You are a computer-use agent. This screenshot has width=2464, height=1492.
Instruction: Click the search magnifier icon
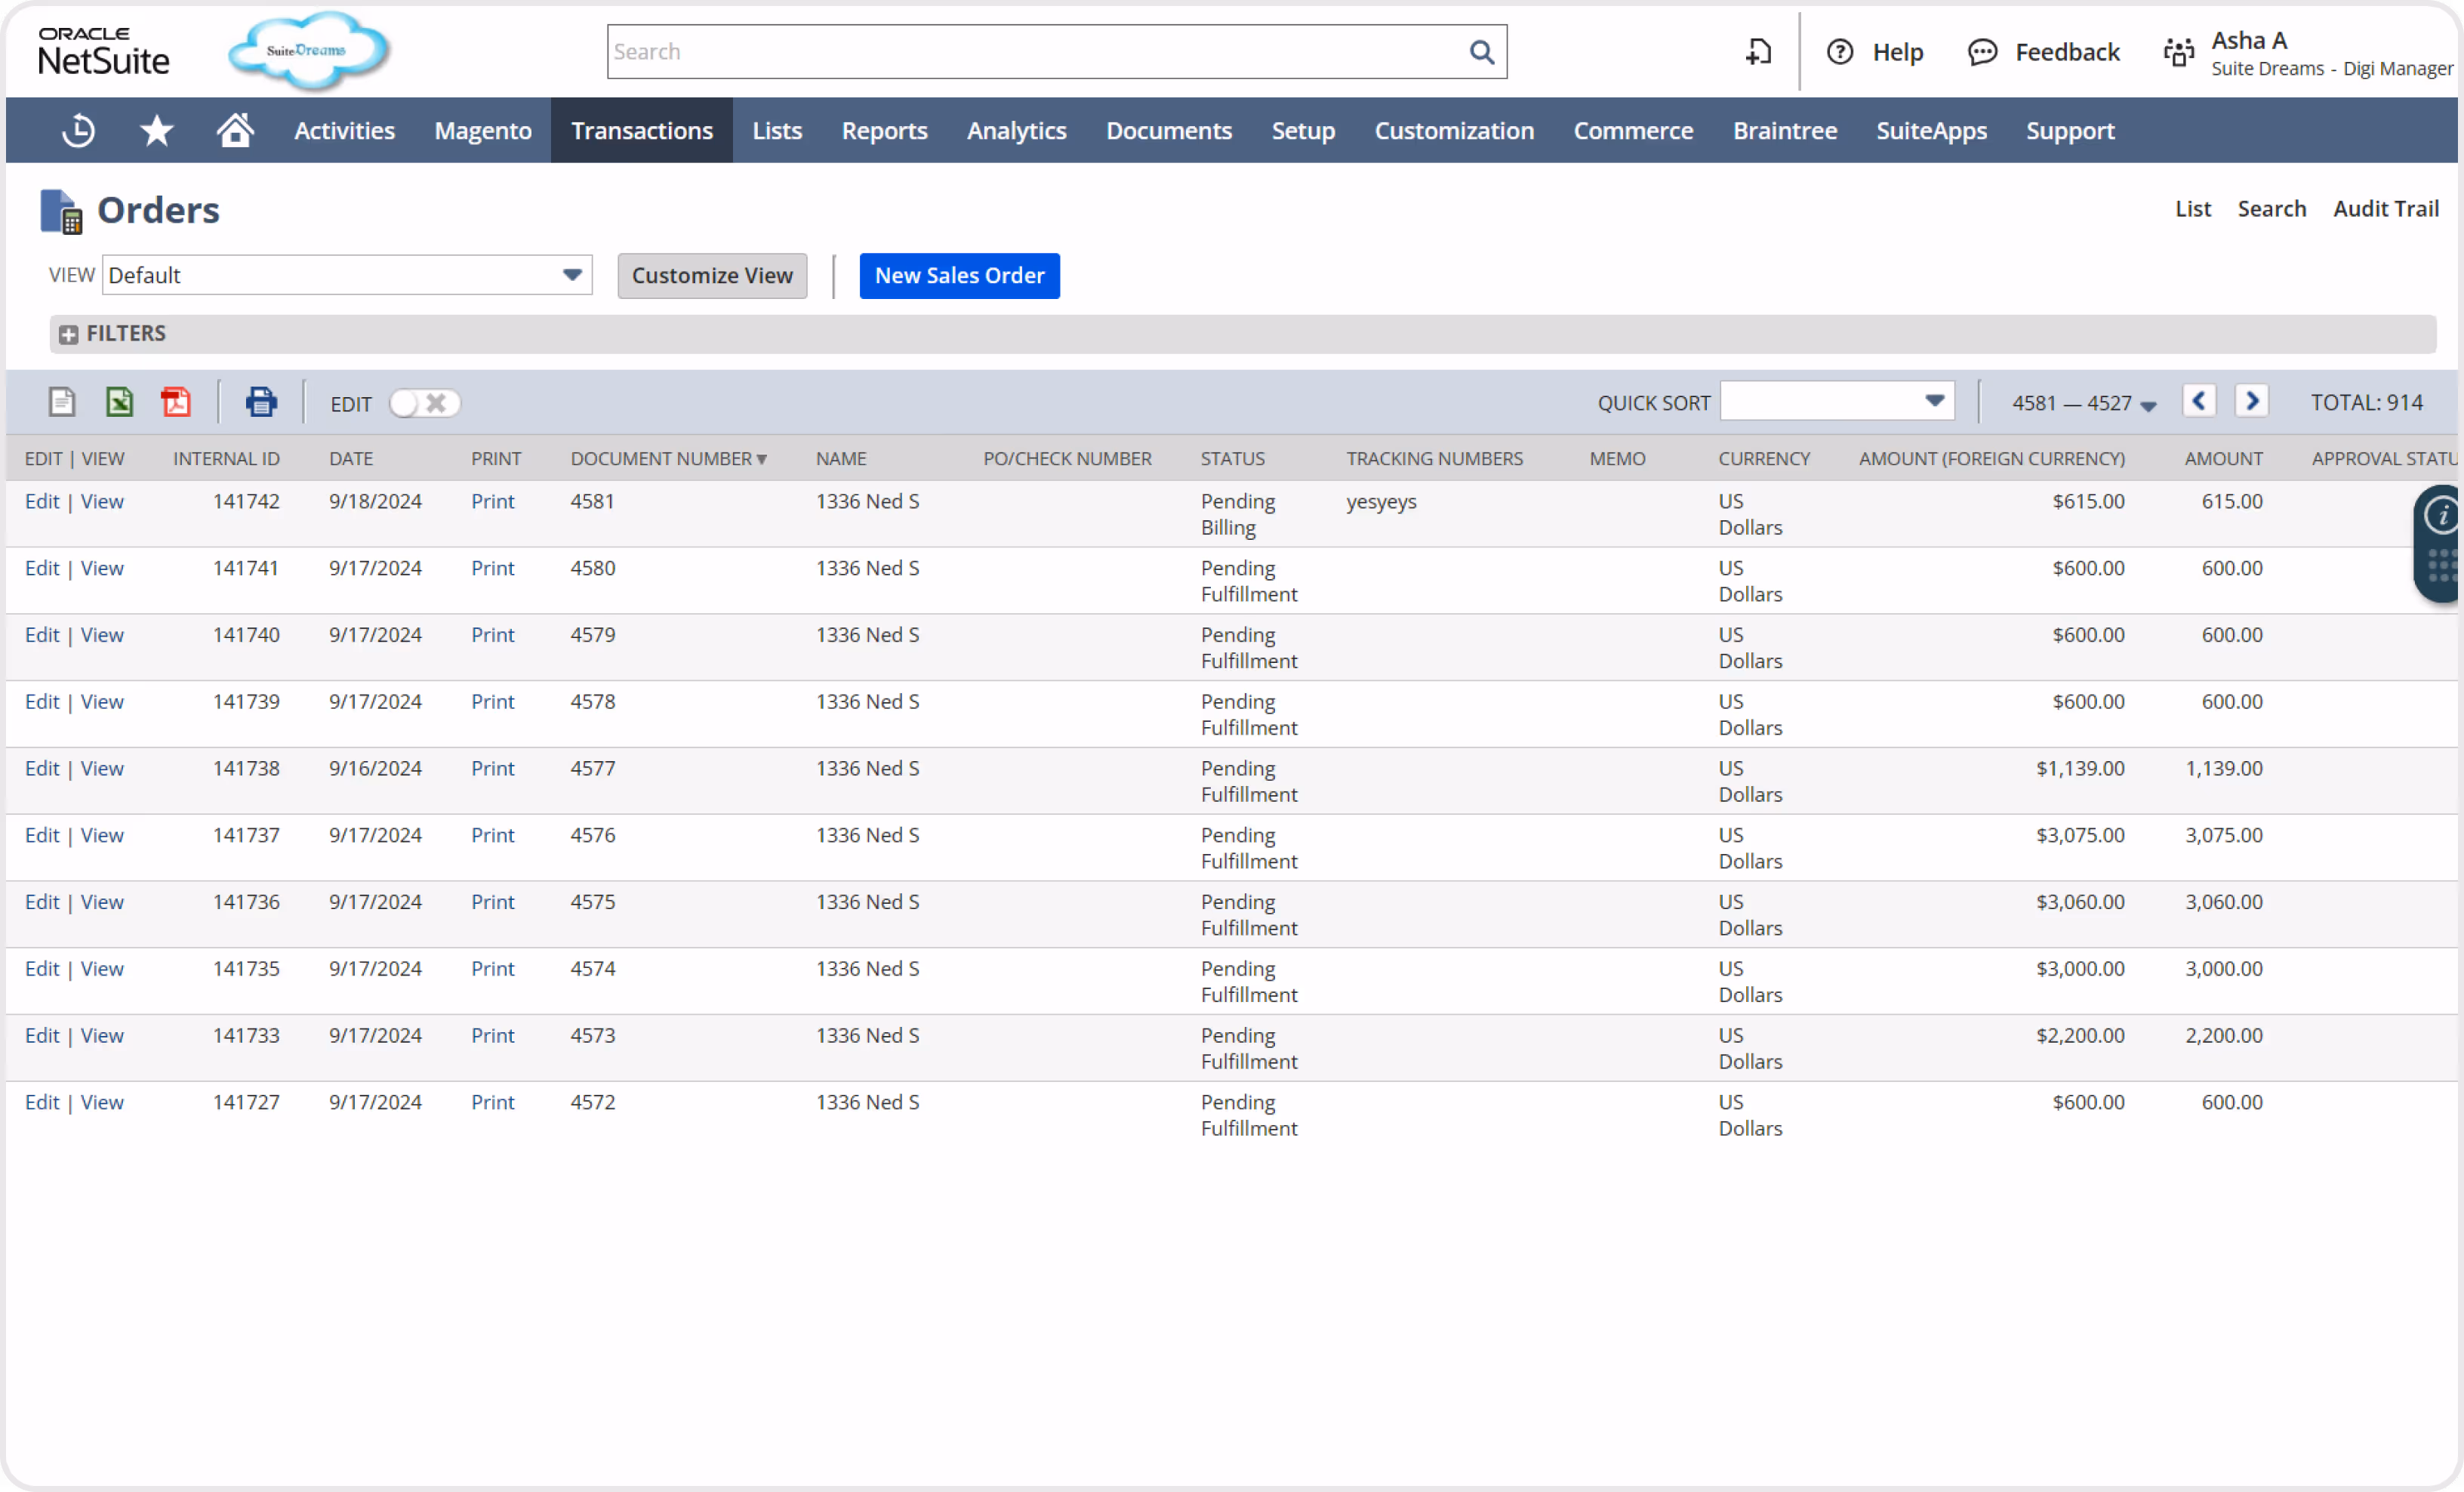(1481, 52)
